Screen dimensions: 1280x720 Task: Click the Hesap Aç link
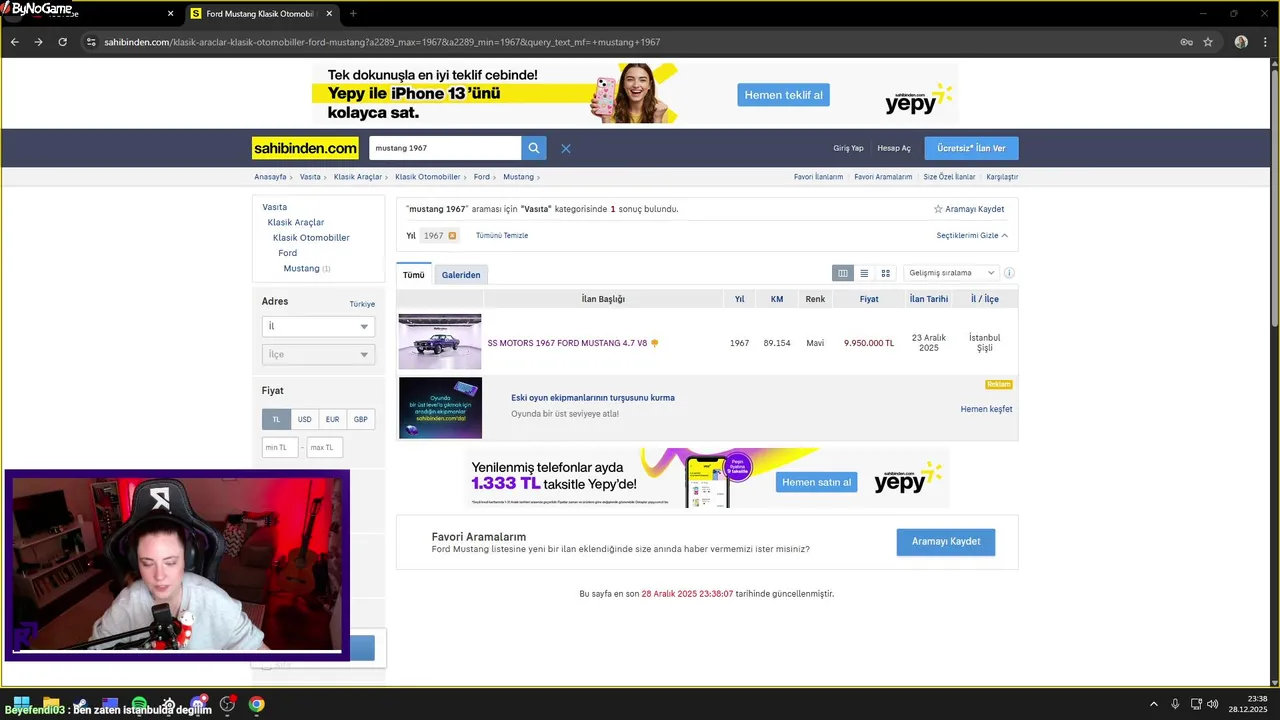pos(894,148)
